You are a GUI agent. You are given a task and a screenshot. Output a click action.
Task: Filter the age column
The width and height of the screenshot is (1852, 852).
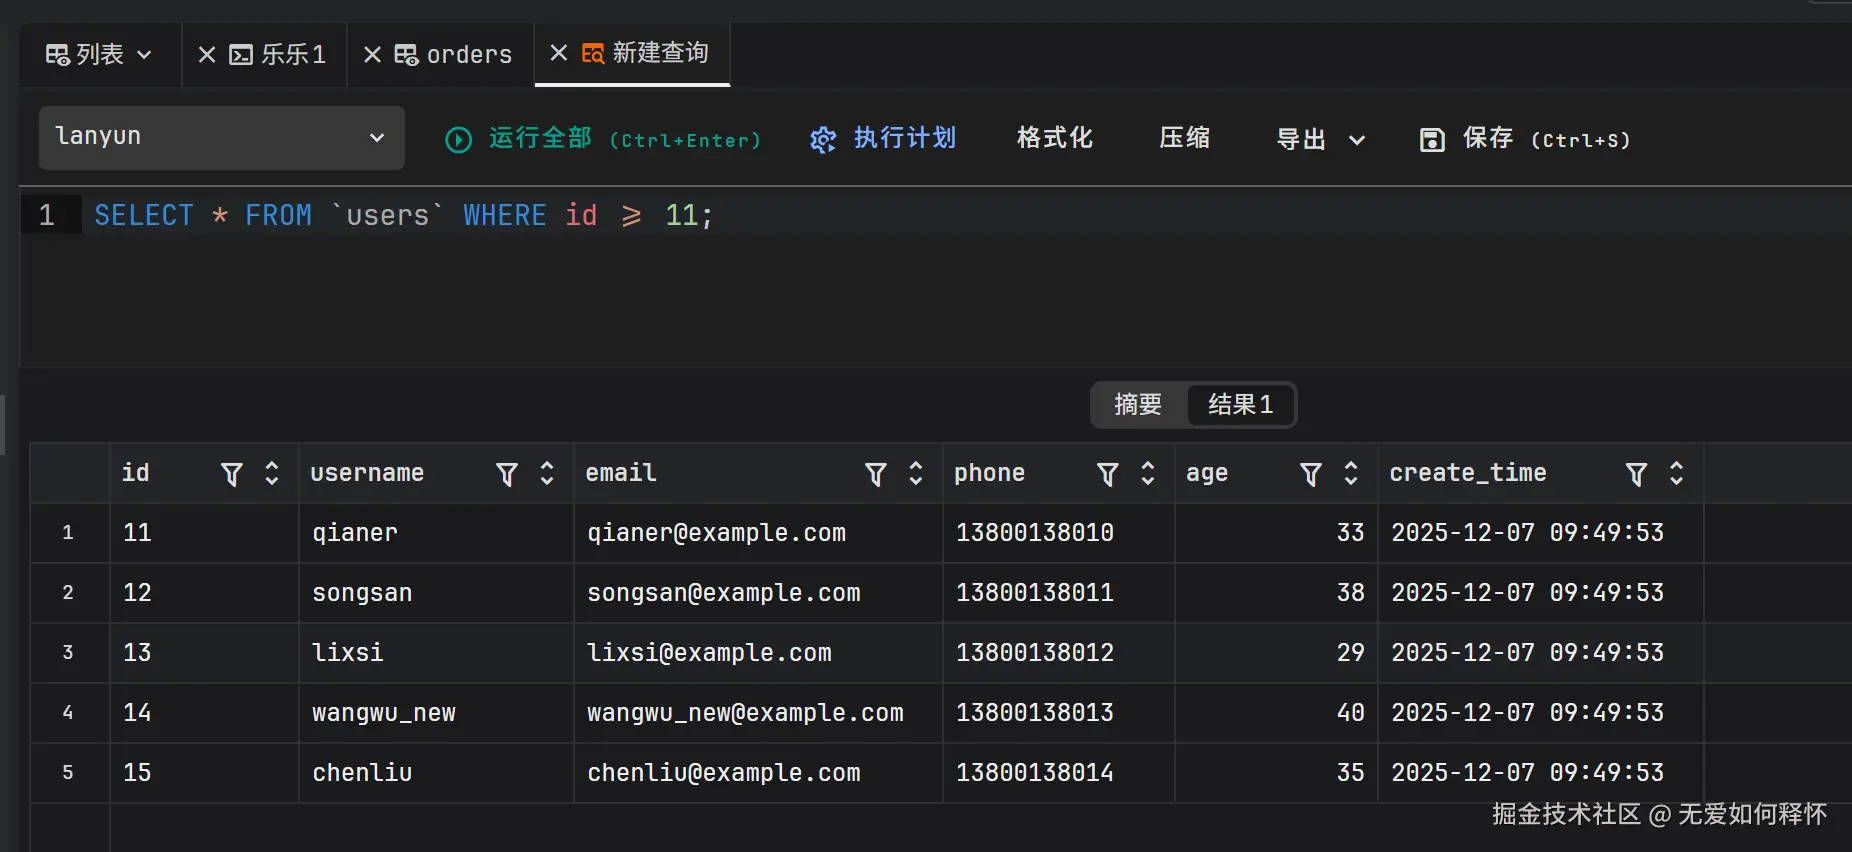point(1311,474)
